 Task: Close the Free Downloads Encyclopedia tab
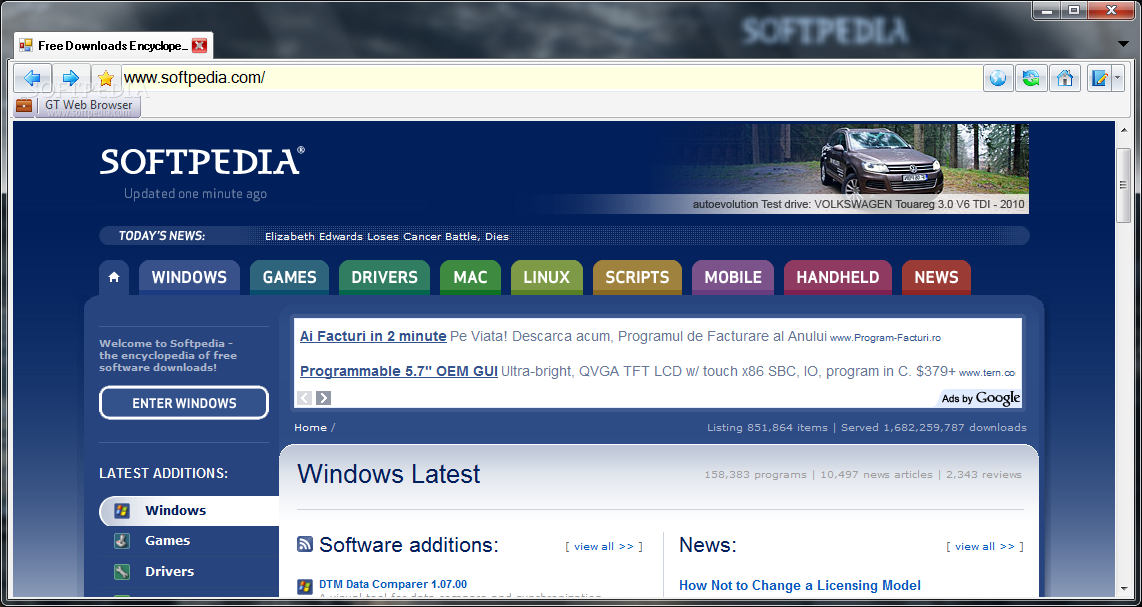(x=199, y=46)
